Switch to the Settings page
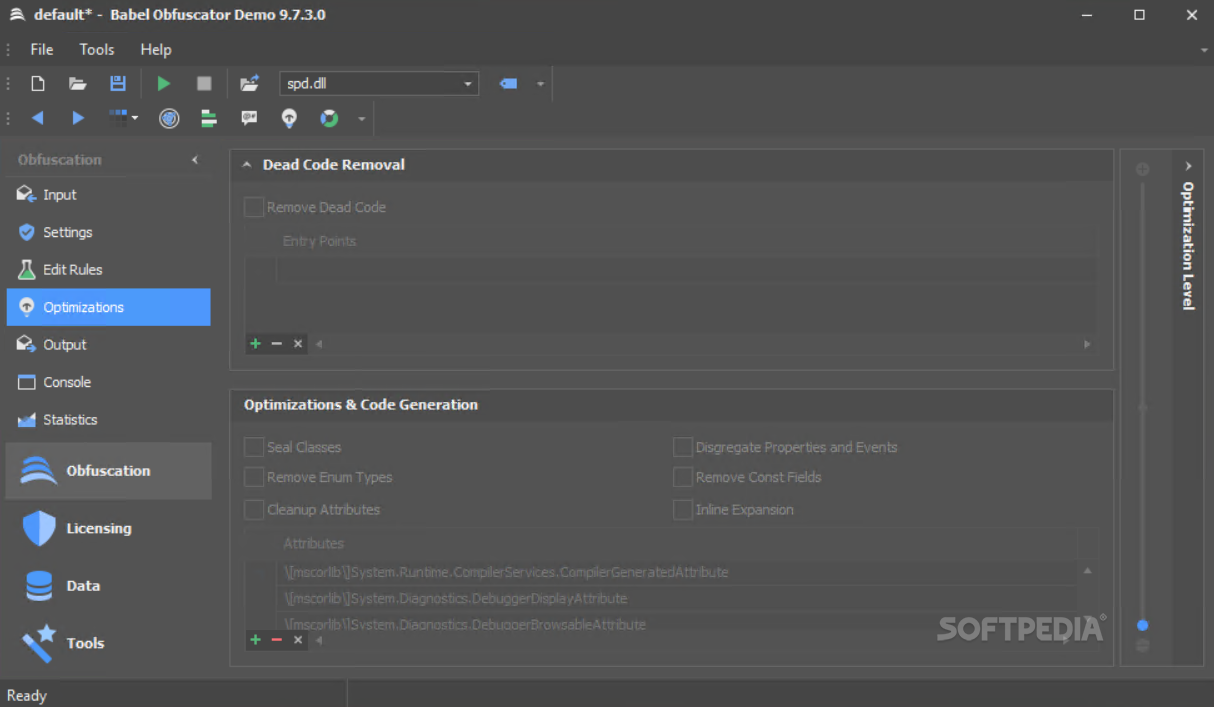Image resolution: width=1214 pixels, height=707 pixels. tap(108, 232)
